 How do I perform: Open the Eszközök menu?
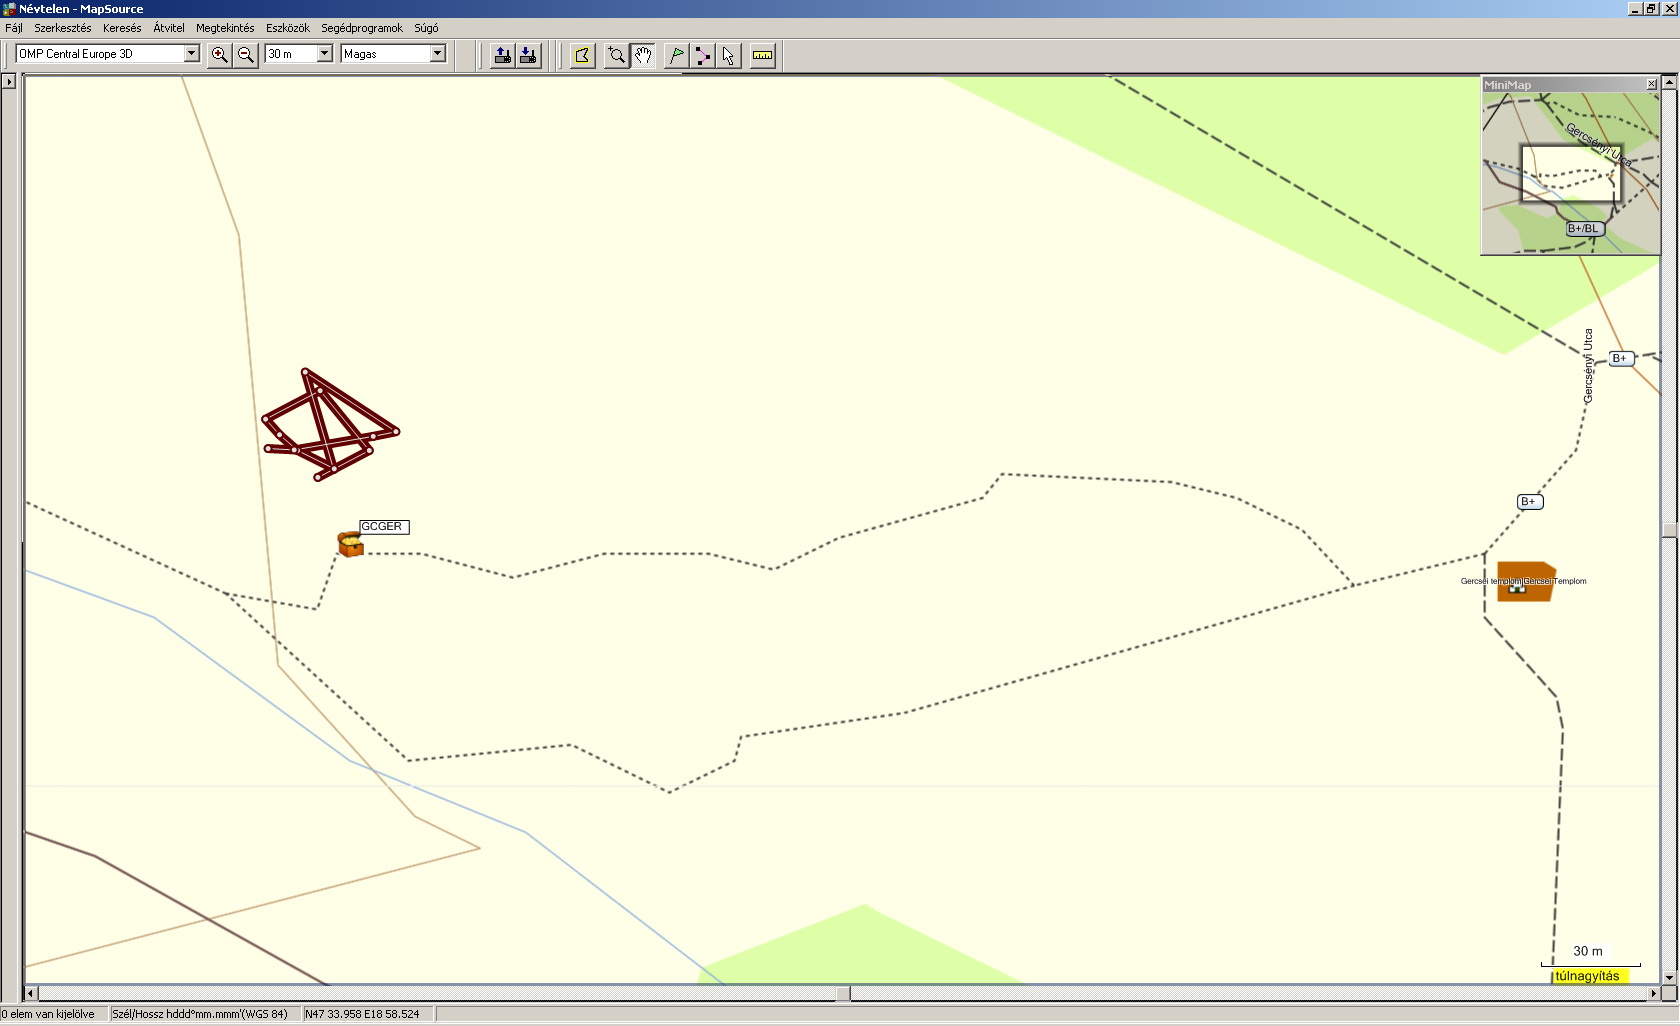pos(287,28)
